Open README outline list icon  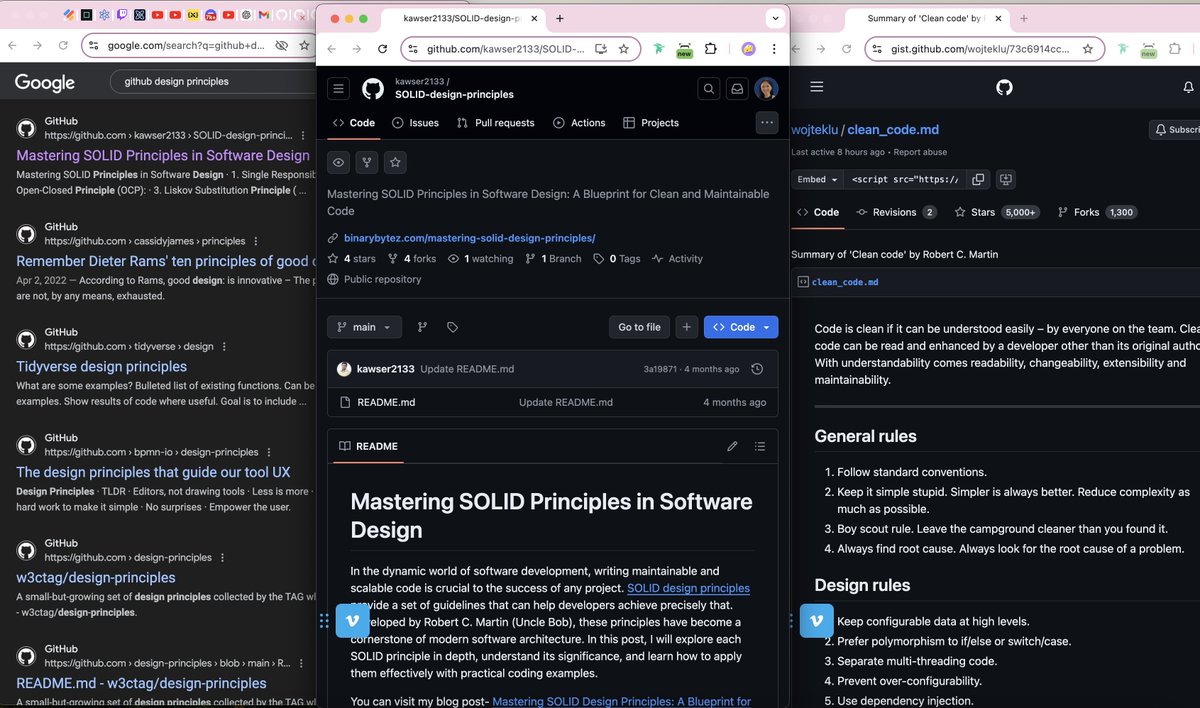pyautogui.click(x=760, y=446)
